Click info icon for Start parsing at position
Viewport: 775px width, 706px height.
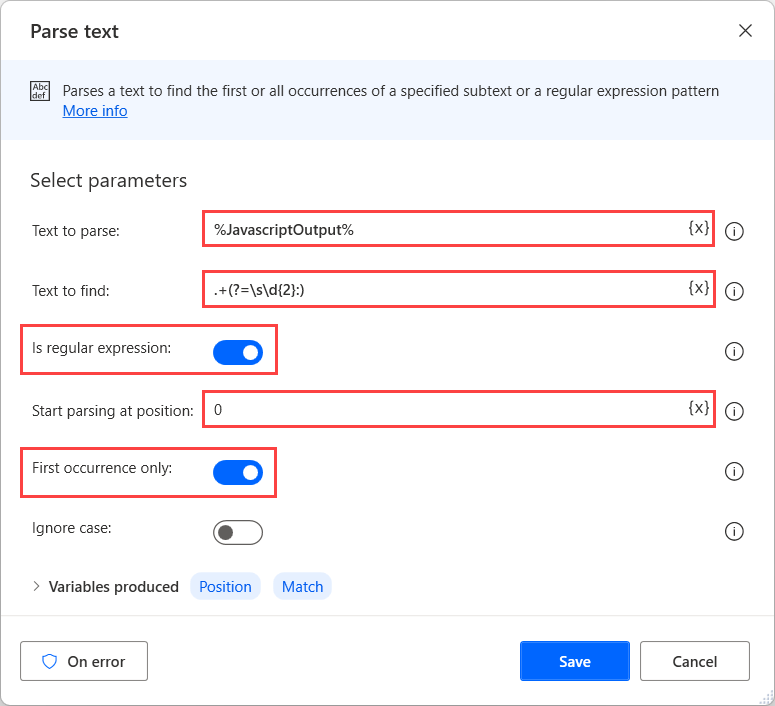point(734,411)
